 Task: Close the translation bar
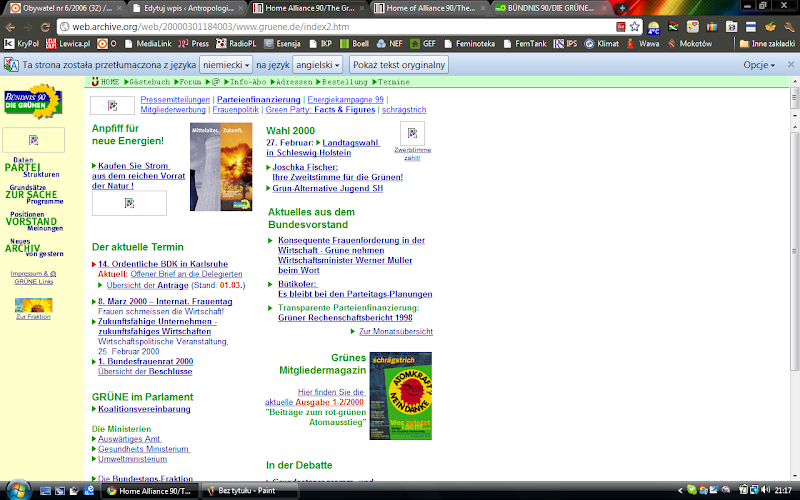pyautogui.click(x=790, y=64)
